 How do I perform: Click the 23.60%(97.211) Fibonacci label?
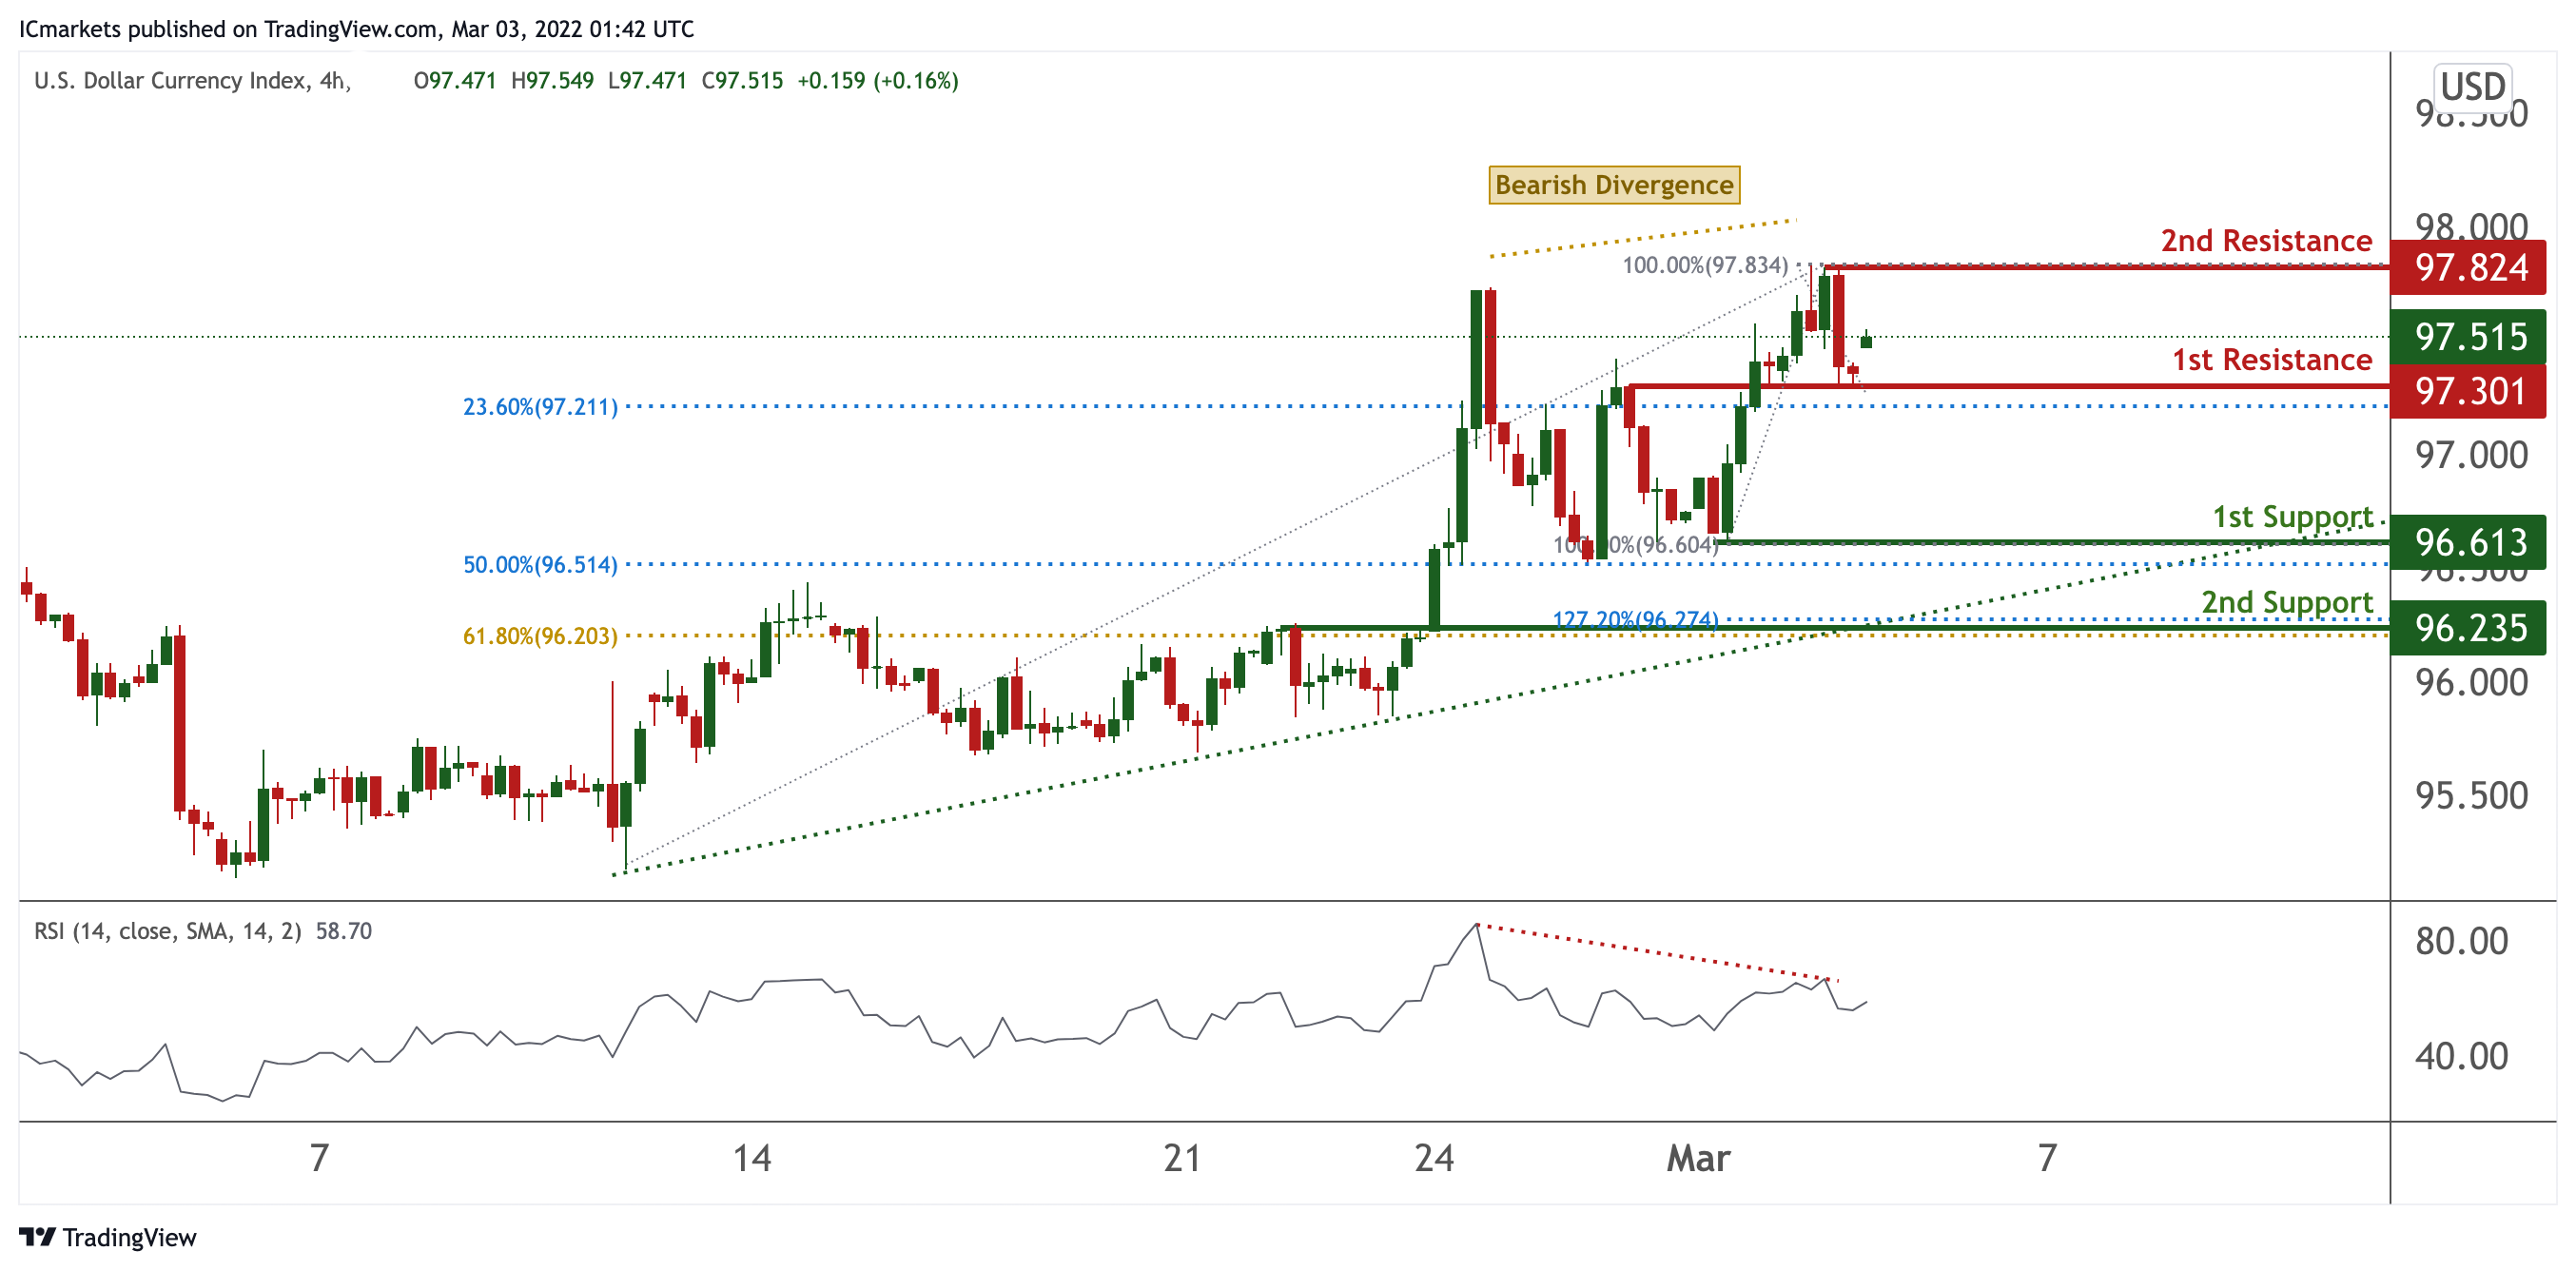(x=540, y=407)
